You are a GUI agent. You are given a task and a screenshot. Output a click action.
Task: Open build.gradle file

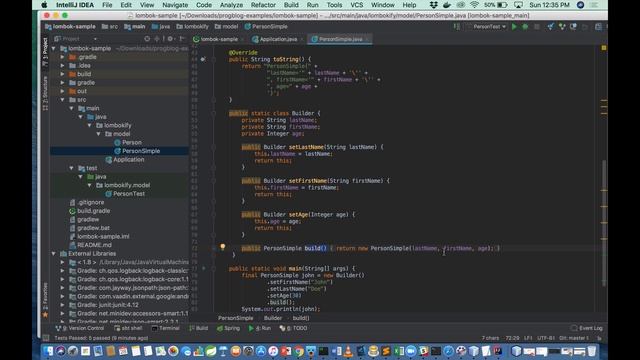tap(89, 211)
